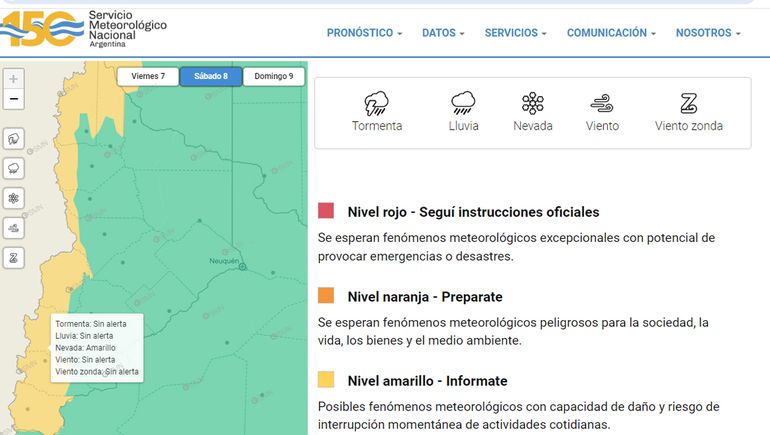Filter map by wind icon in sidebar
The image size is (770, 435).
[14, 228]
